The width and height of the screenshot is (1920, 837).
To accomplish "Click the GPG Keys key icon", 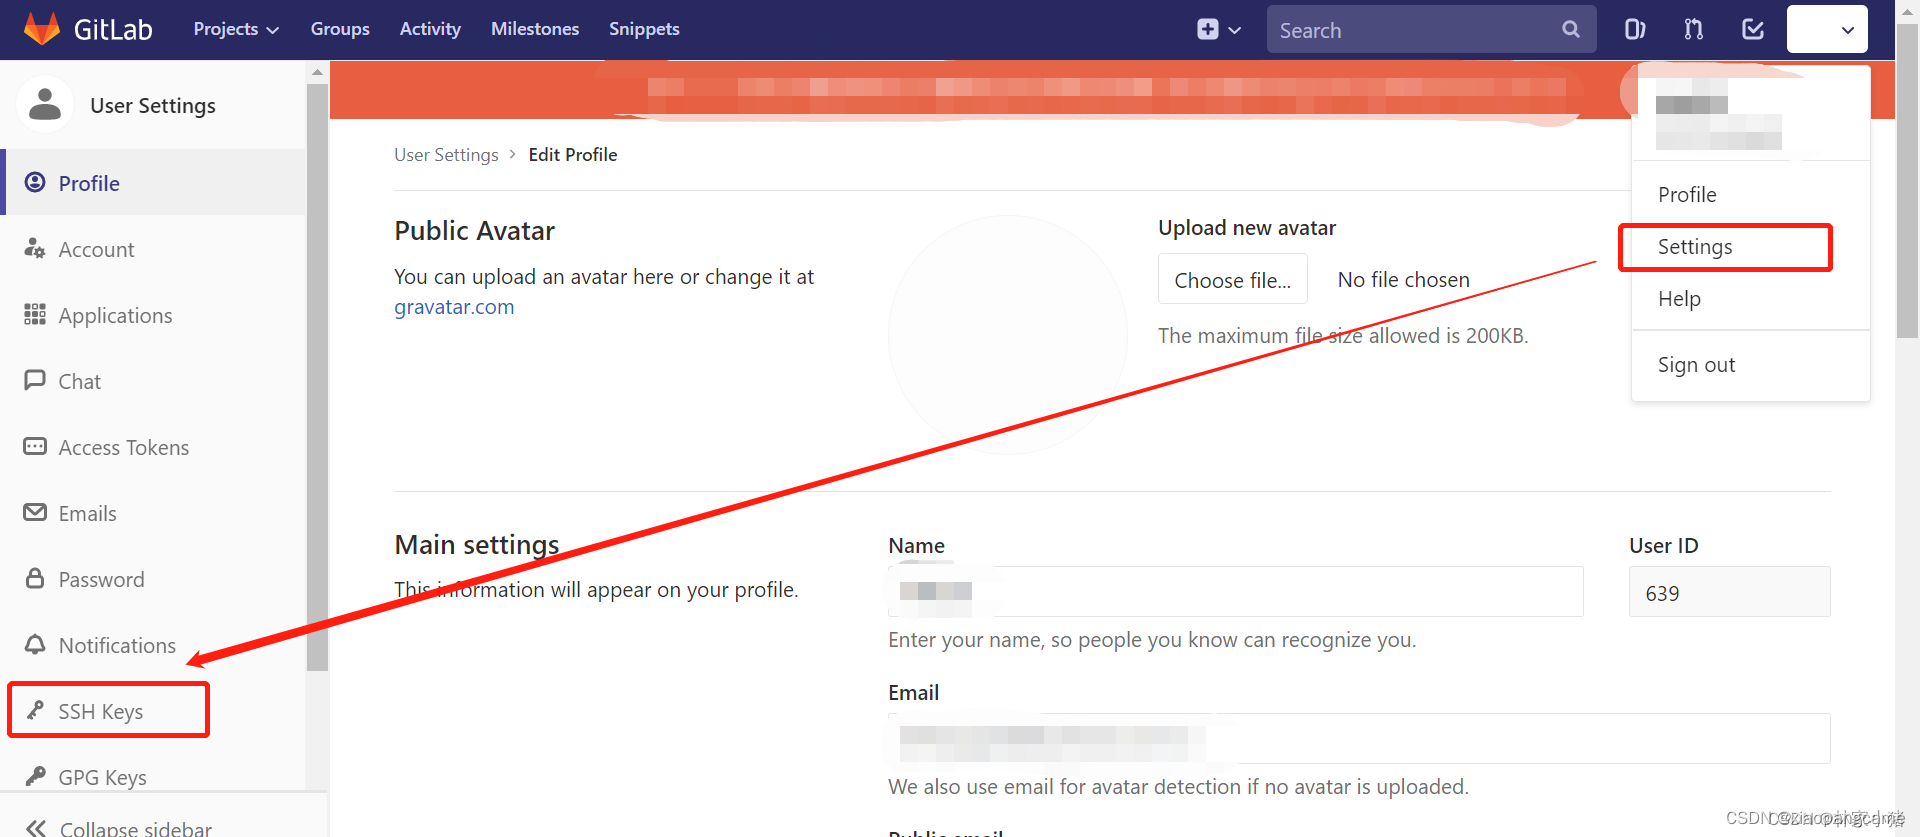I will (35, 776).
